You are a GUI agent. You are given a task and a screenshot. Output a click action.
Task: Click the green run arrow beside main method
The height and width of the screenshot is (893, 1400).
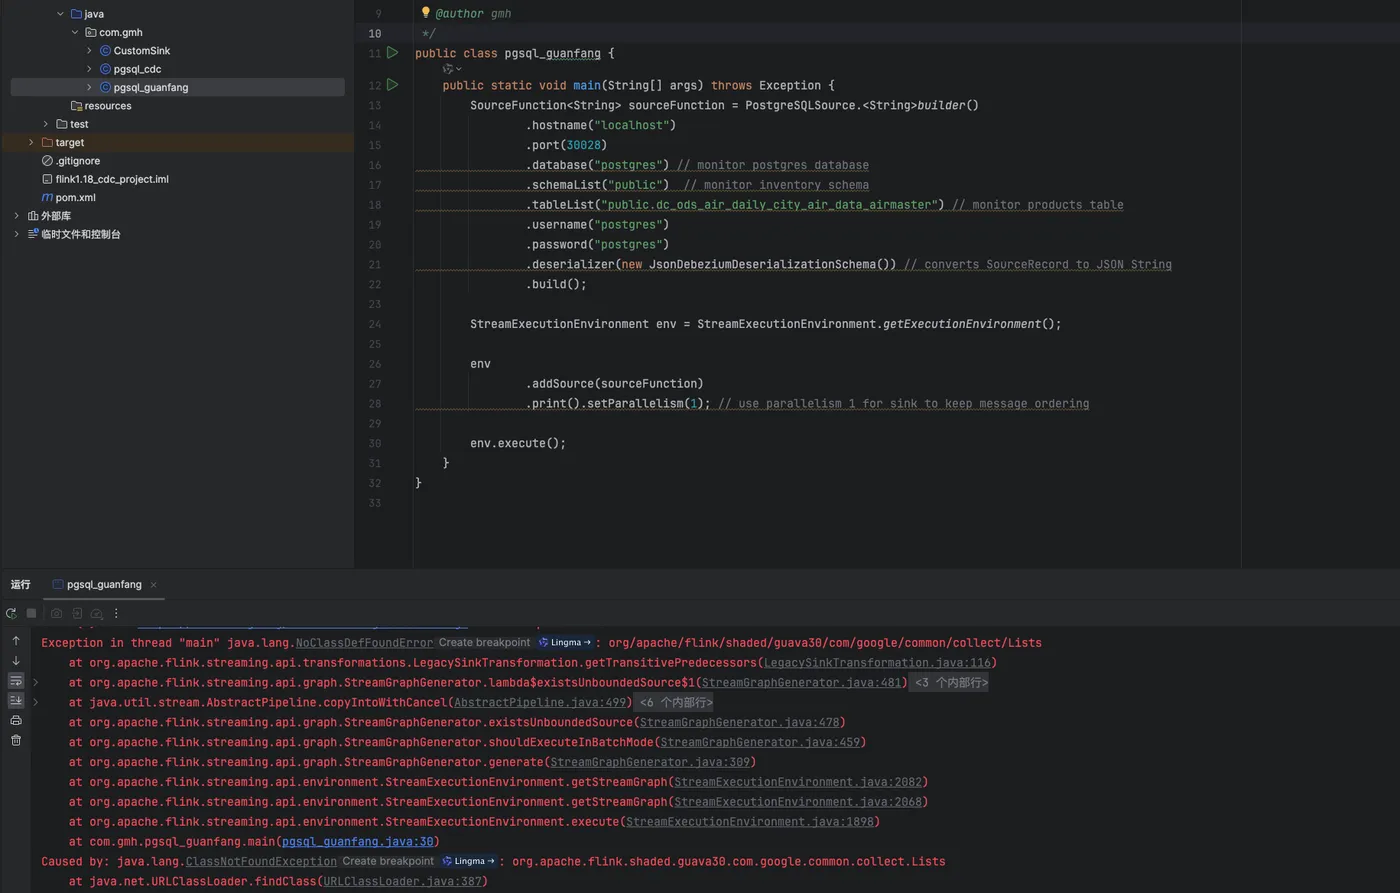pos(392,85)
